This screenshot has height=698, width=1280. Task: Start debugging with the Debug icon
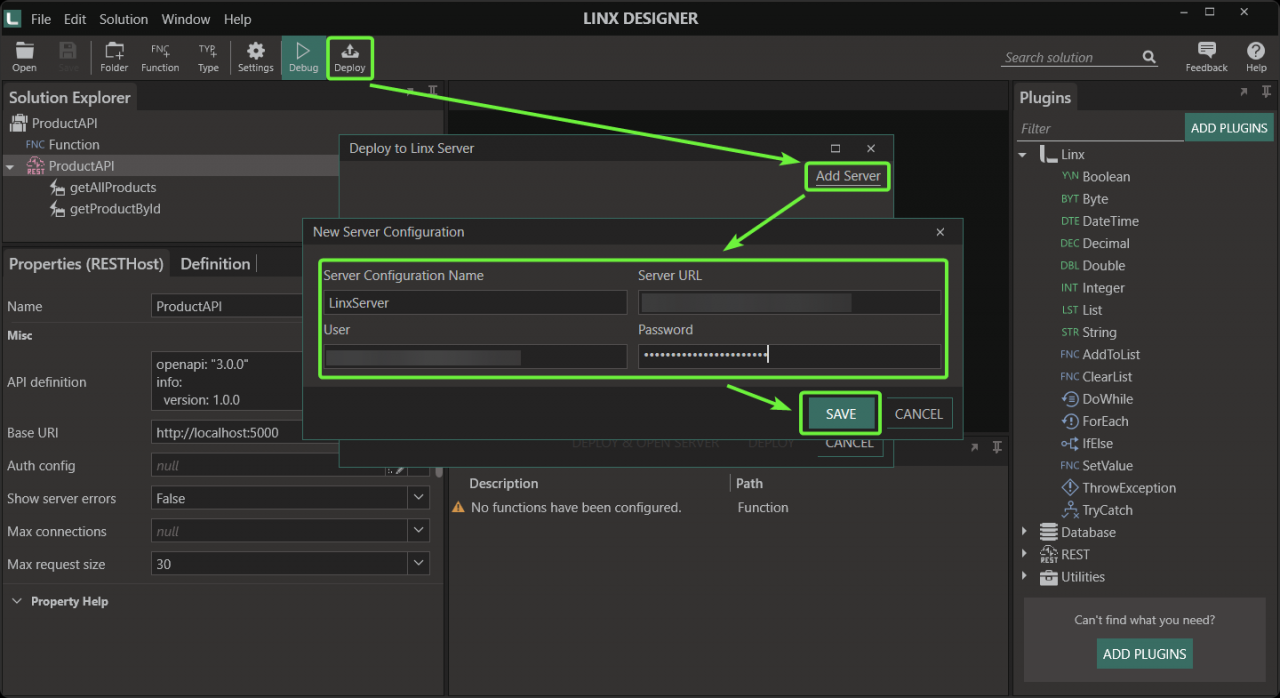coord(303,57)
